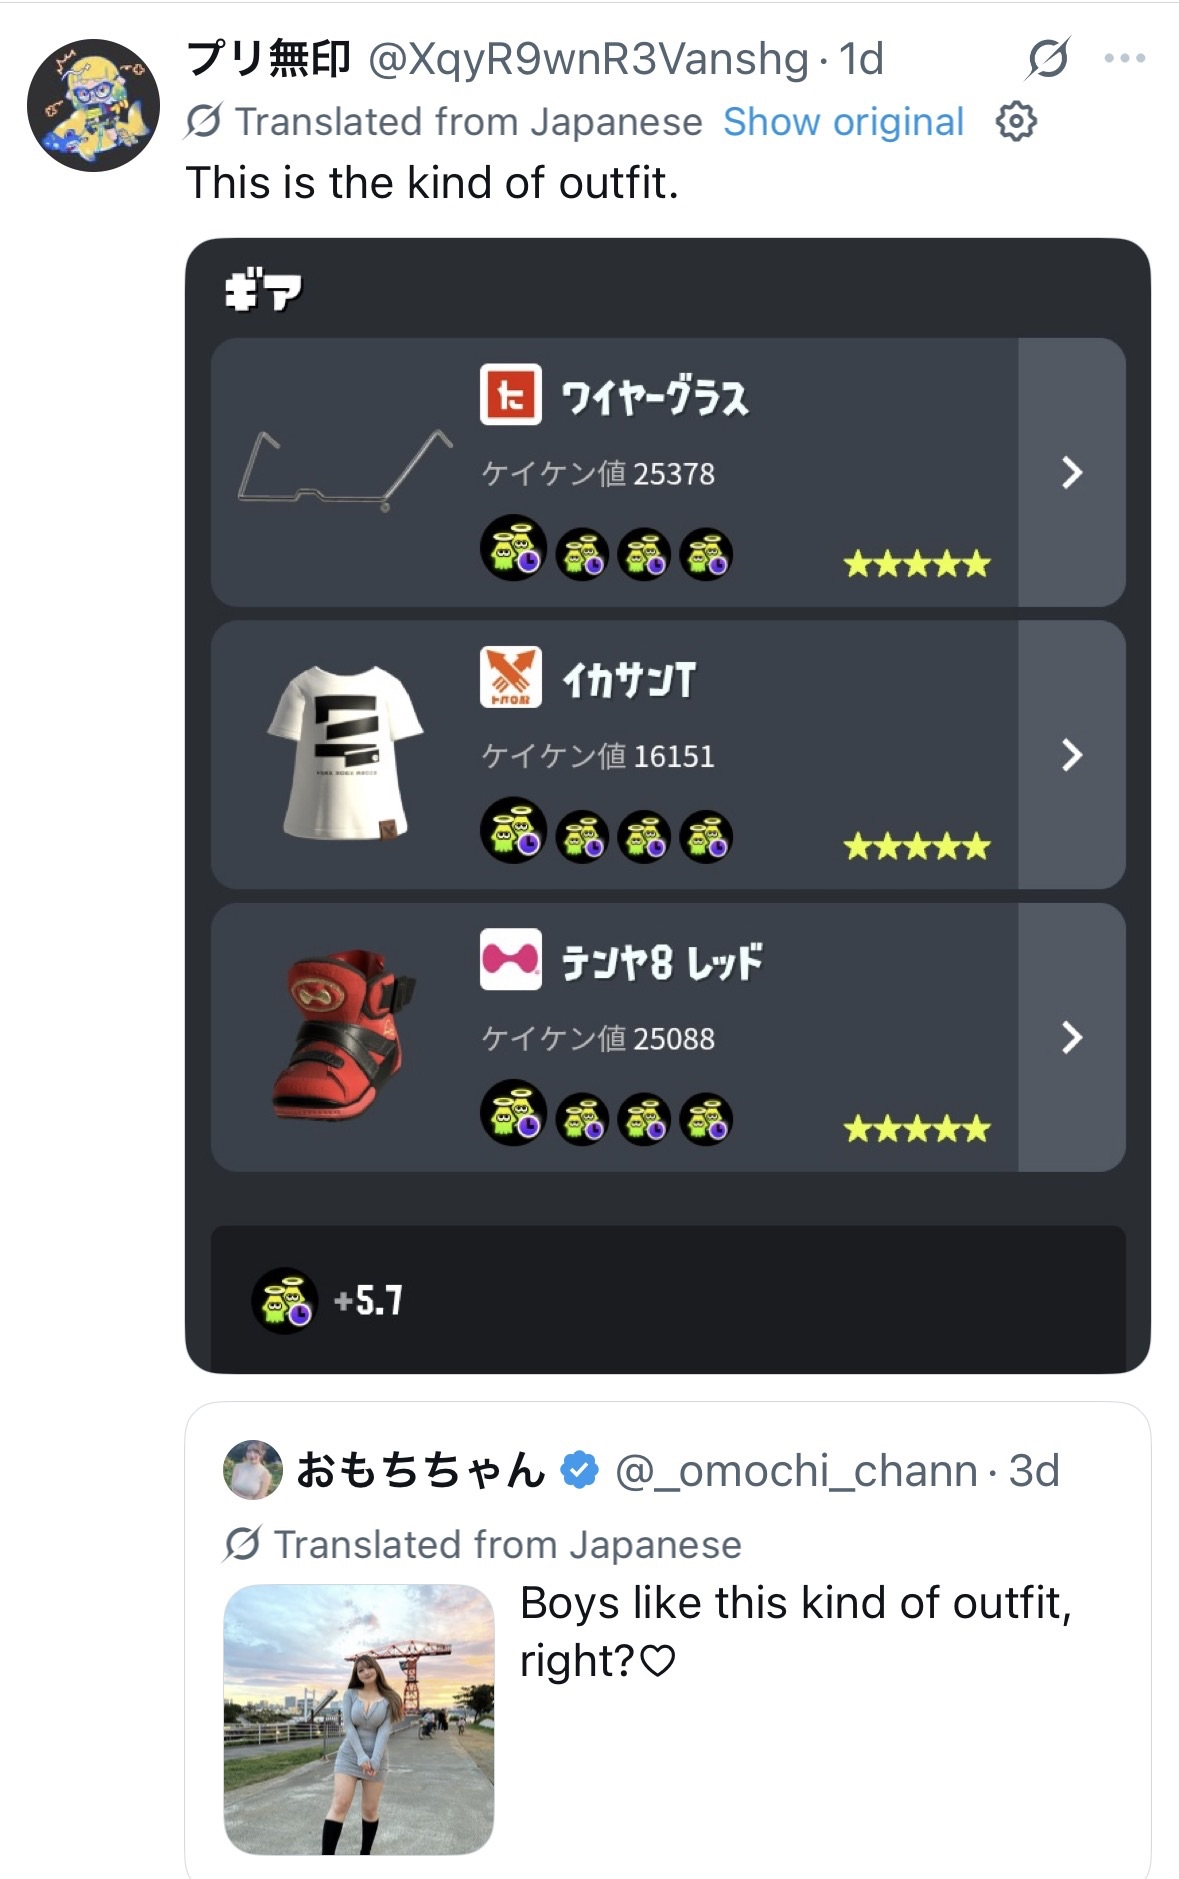
Task: Click main ability icon on ワイヤーグラス
Action: (x=513, y=549)
